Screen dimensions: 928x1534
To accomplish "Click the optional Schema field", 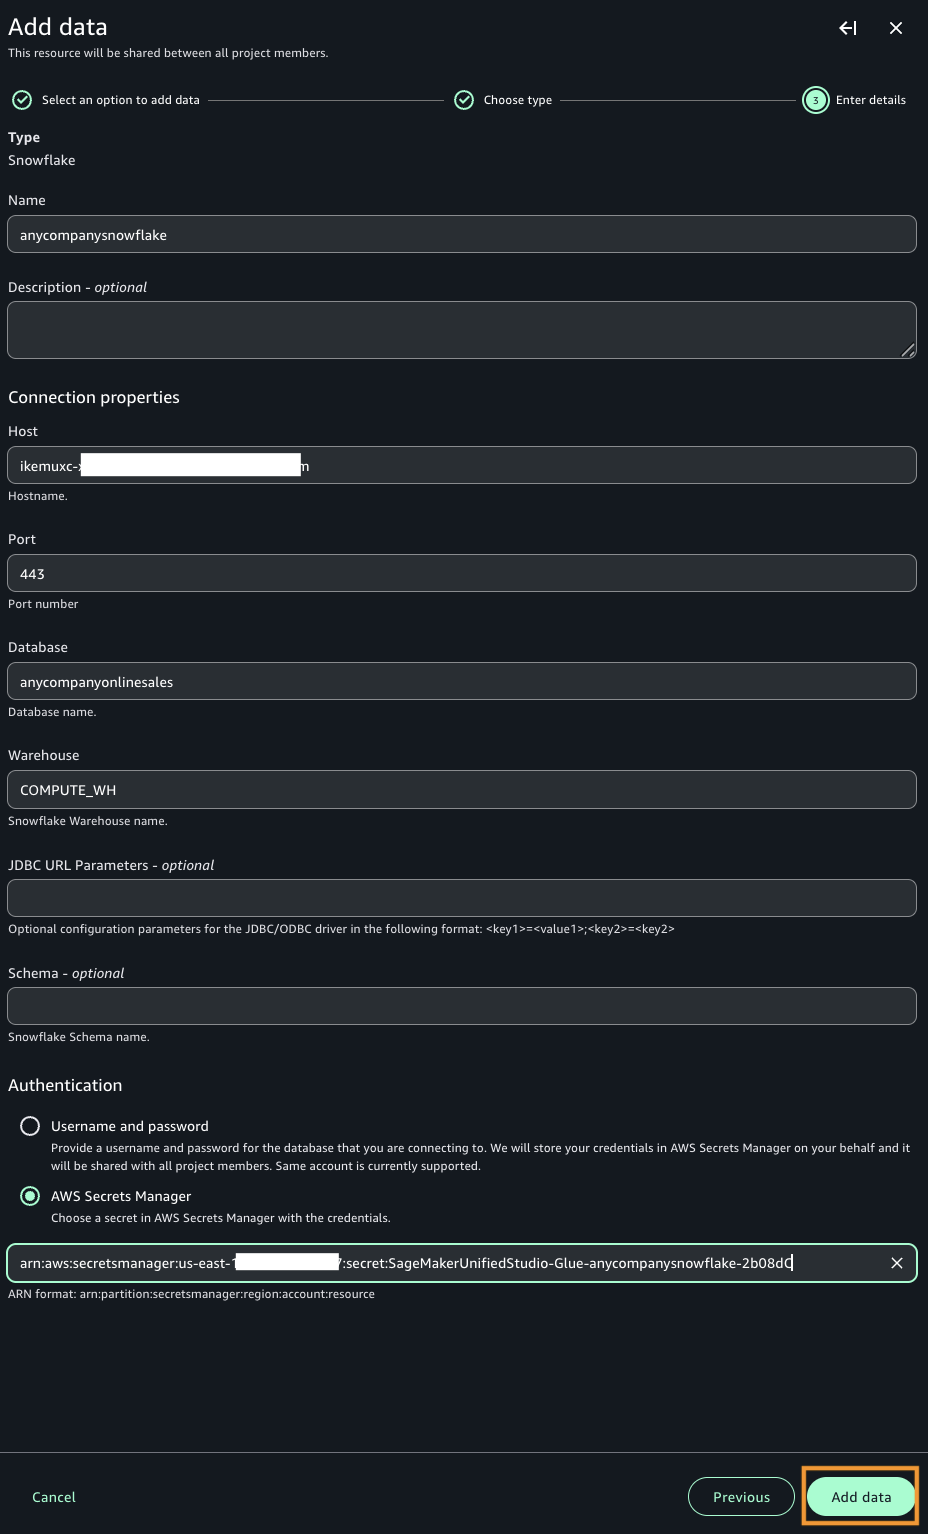I will point(462,1006).
